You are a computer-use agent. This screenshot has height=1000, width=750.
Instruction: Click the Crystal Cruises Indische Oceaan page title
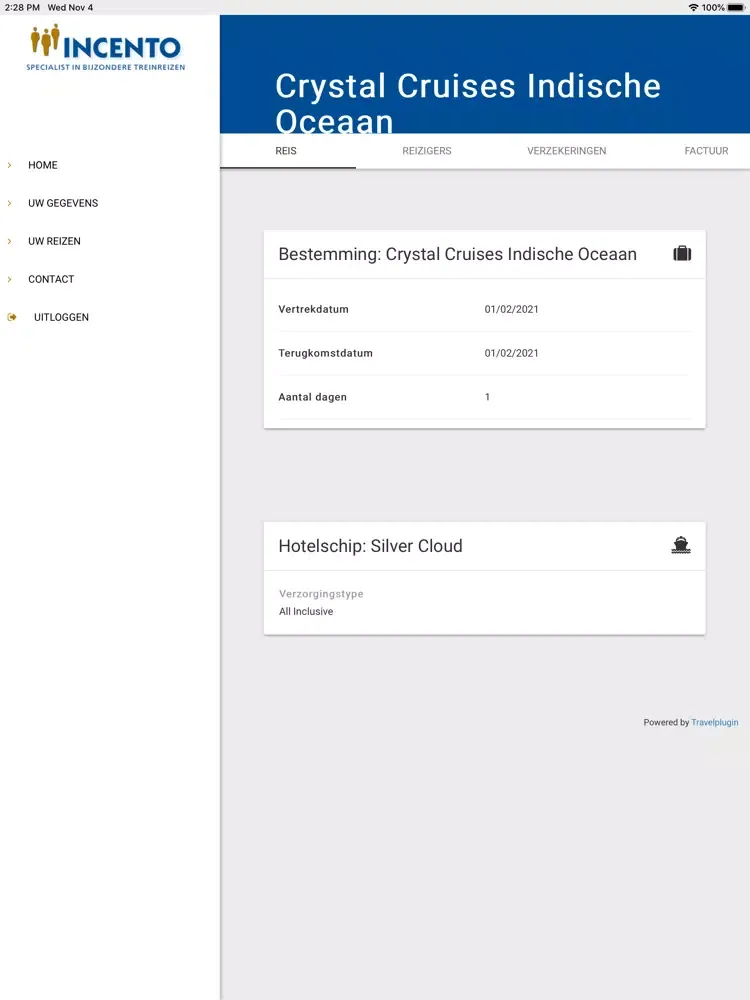pyautogui.click(x=467, y=102)
